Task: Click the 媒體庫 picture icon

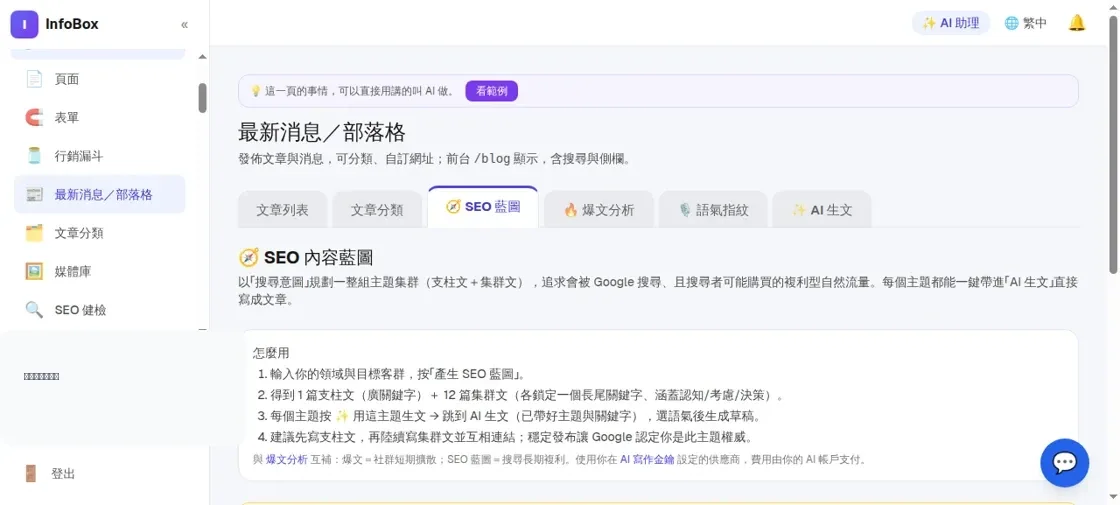Action: [34, 271]
